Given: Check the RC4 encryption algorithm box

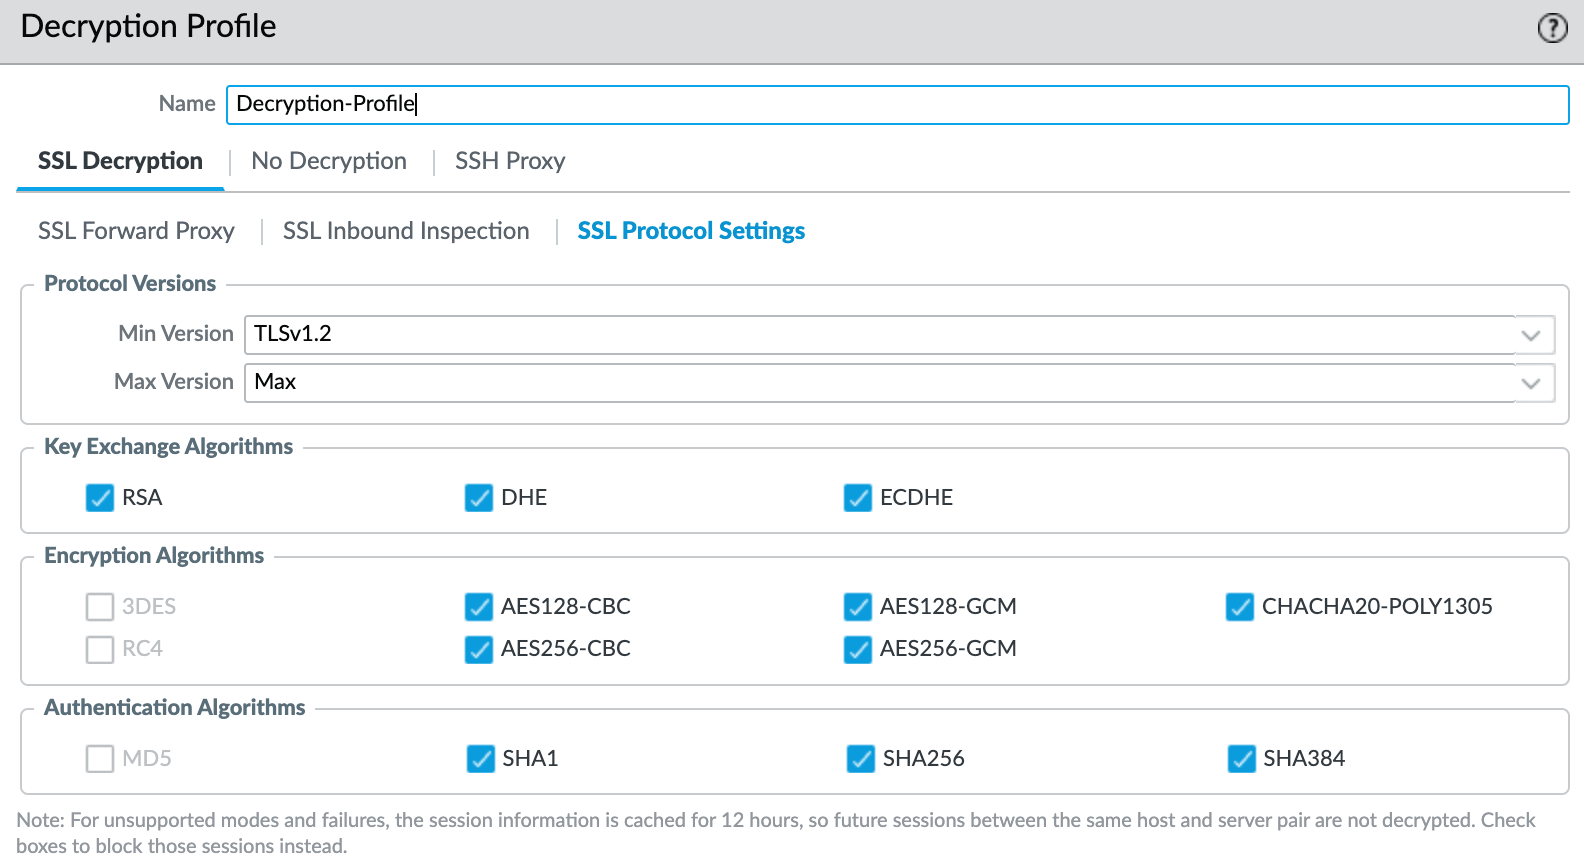Looking at the screenshot, I should click(100, 649).
